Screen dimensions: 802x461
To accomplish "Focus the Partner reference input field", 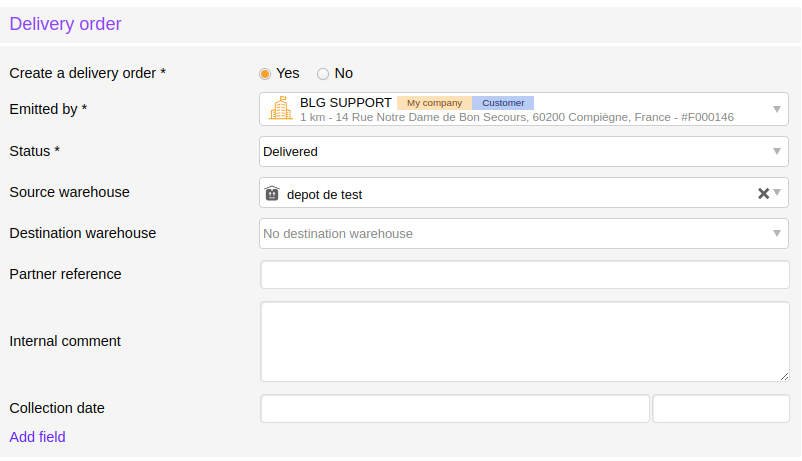I will pyautogui.click(x=525, y=274).
